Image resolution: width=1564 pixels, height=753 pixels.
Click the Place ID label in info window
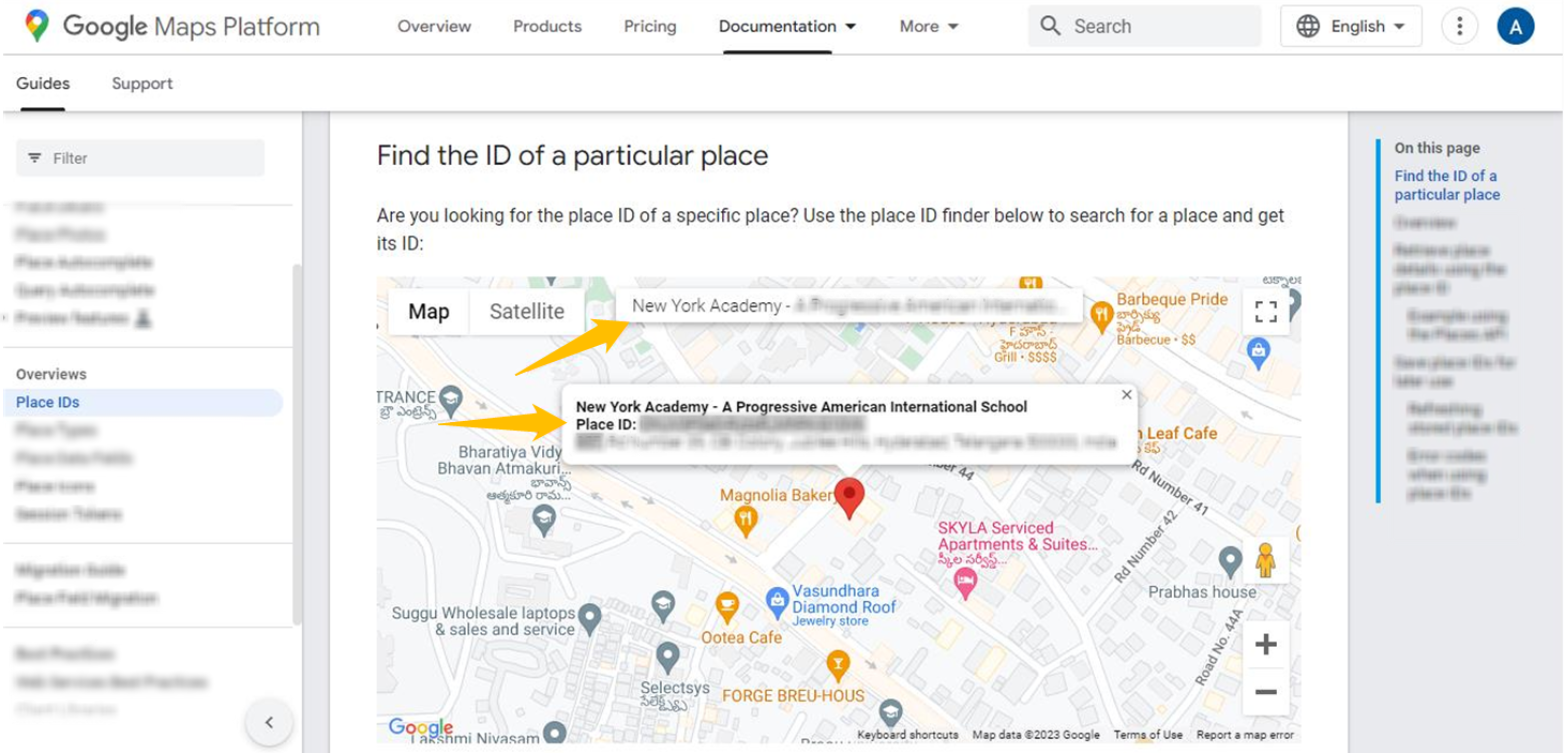tap(606, 424)
